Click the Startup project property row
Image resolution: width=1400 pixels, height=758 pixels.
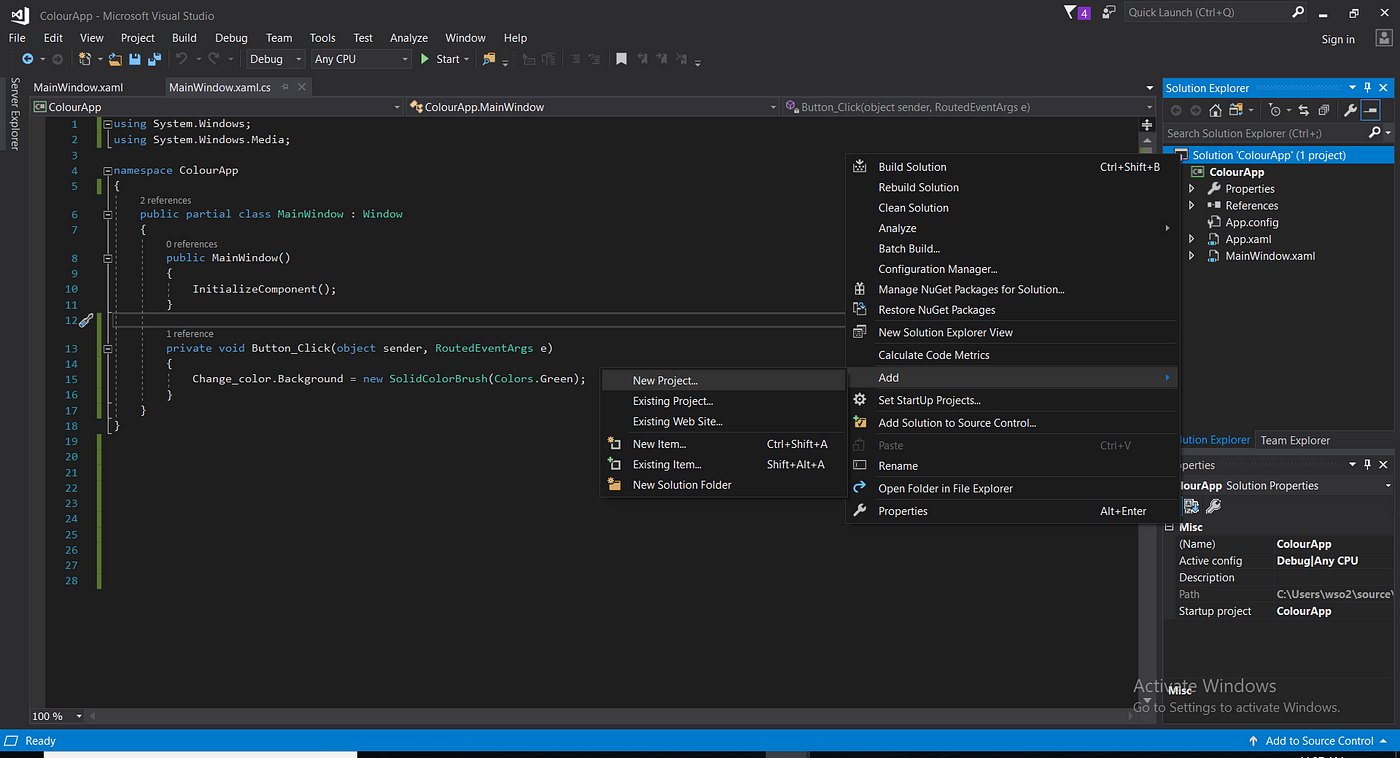coord(1282,611)
